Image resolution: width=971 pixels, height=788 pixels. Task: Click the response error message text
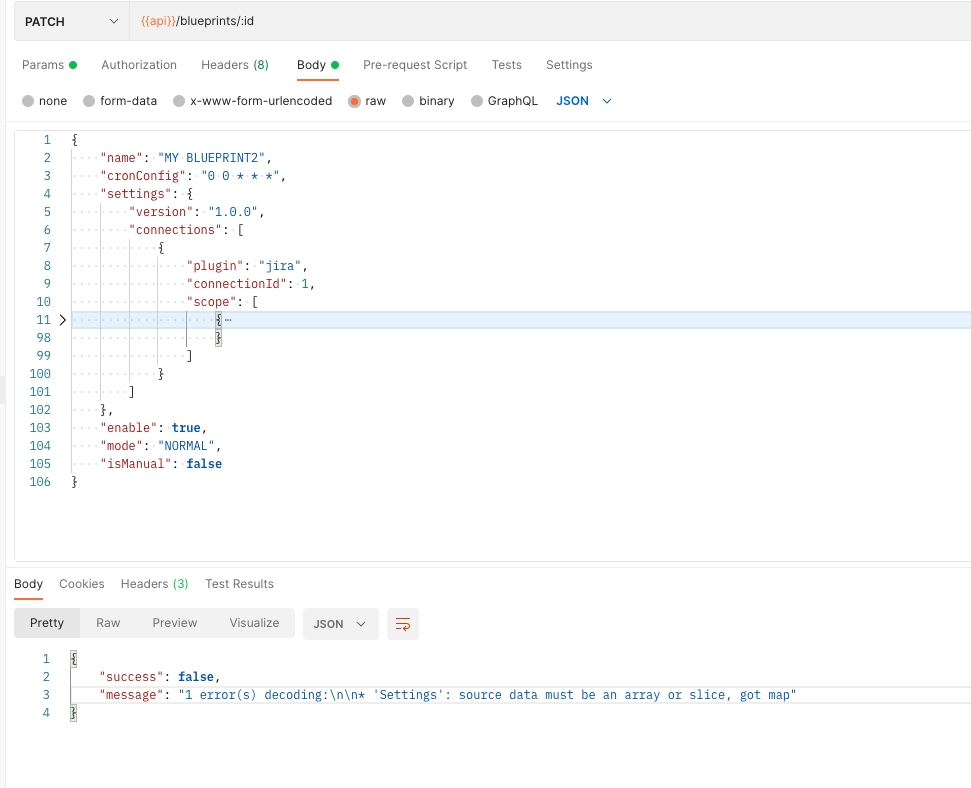tap(487, 695)
